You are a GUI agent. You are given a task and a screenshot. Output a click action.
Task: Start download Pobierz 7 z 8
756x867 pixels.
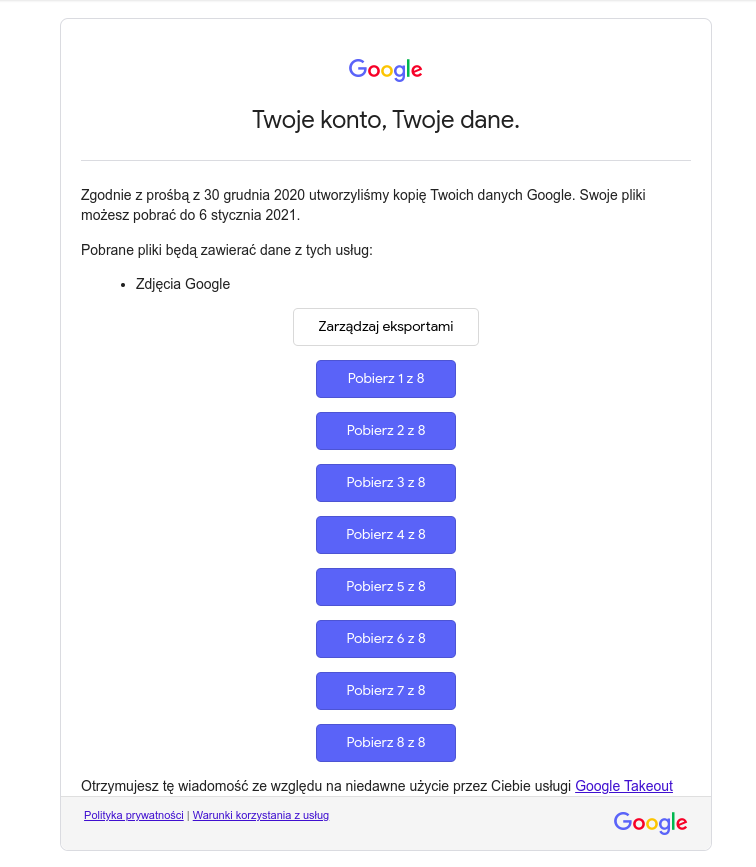(x=386, y=691)
